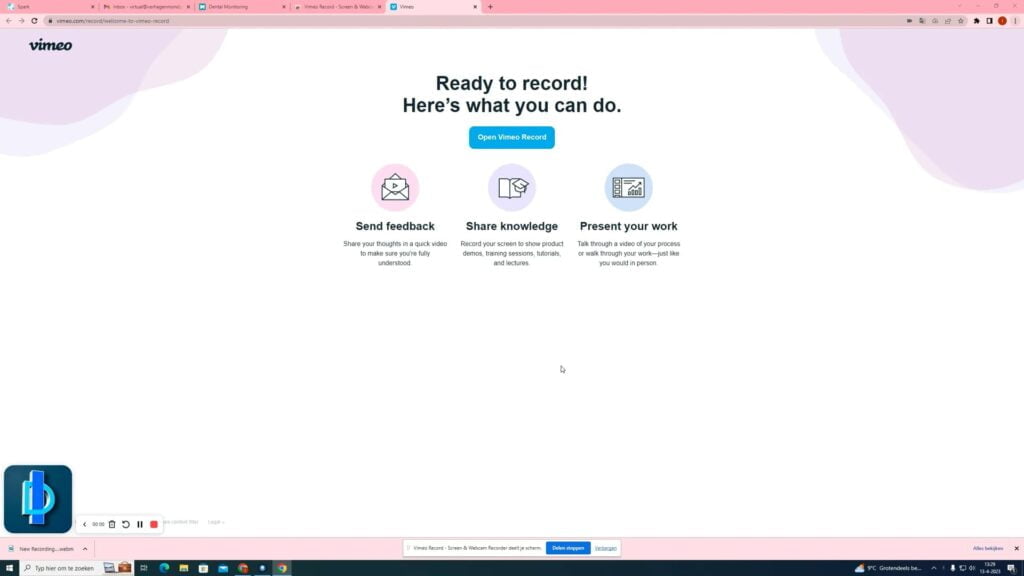Open the Chrome extensions puzzle icon
The image size is (1024, 576).
pos(976,20)
